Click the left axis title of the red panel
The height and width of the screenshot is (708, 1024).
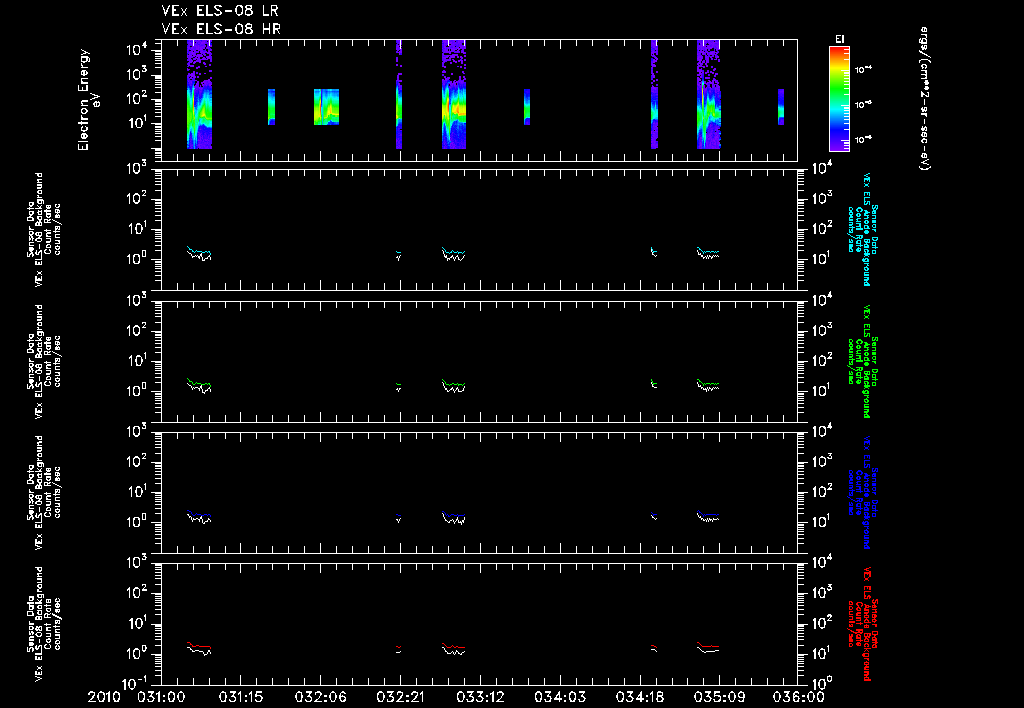click(x=44, y=624)
